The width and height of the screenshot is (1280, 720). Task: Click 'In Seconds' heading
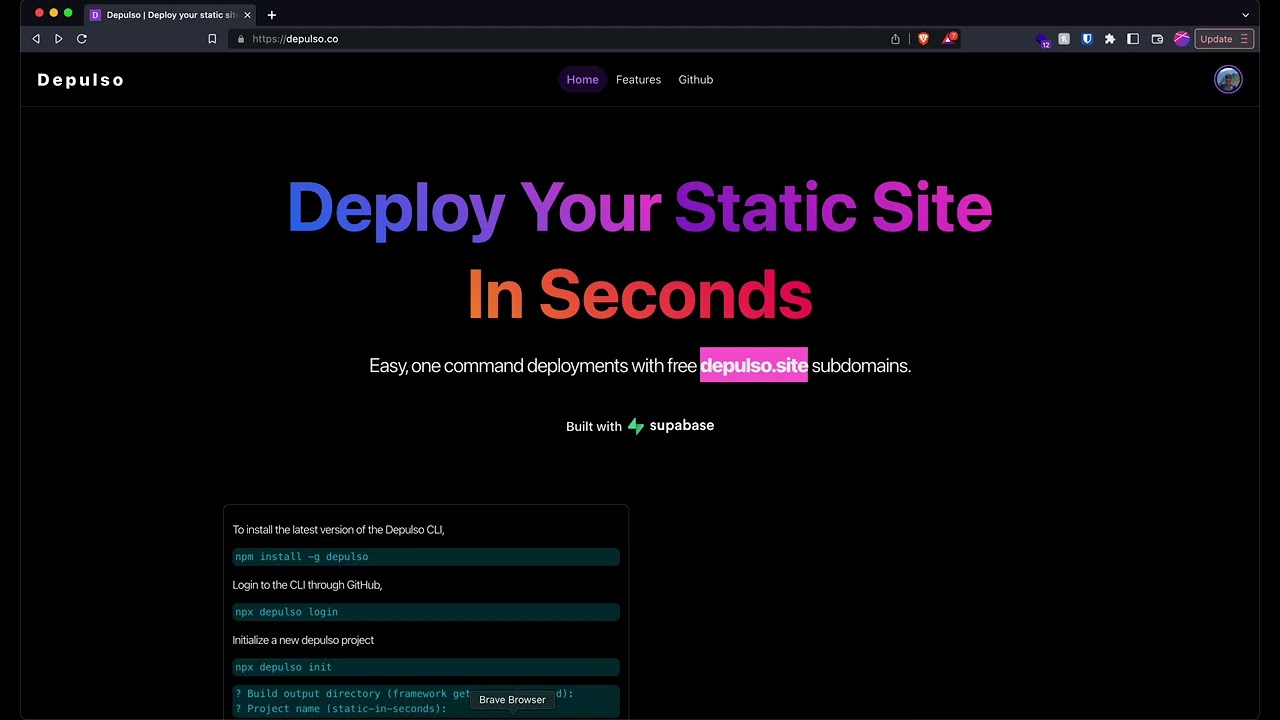click(640, 295)
